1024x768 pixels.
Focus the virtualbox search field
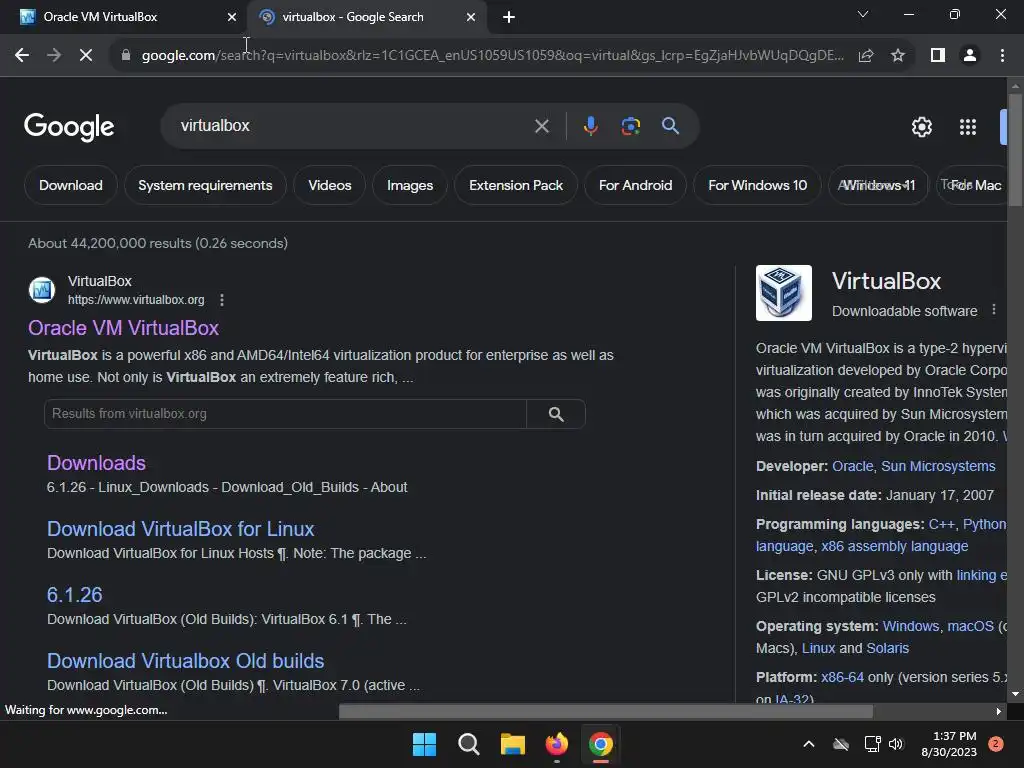(x=353, y=126)
